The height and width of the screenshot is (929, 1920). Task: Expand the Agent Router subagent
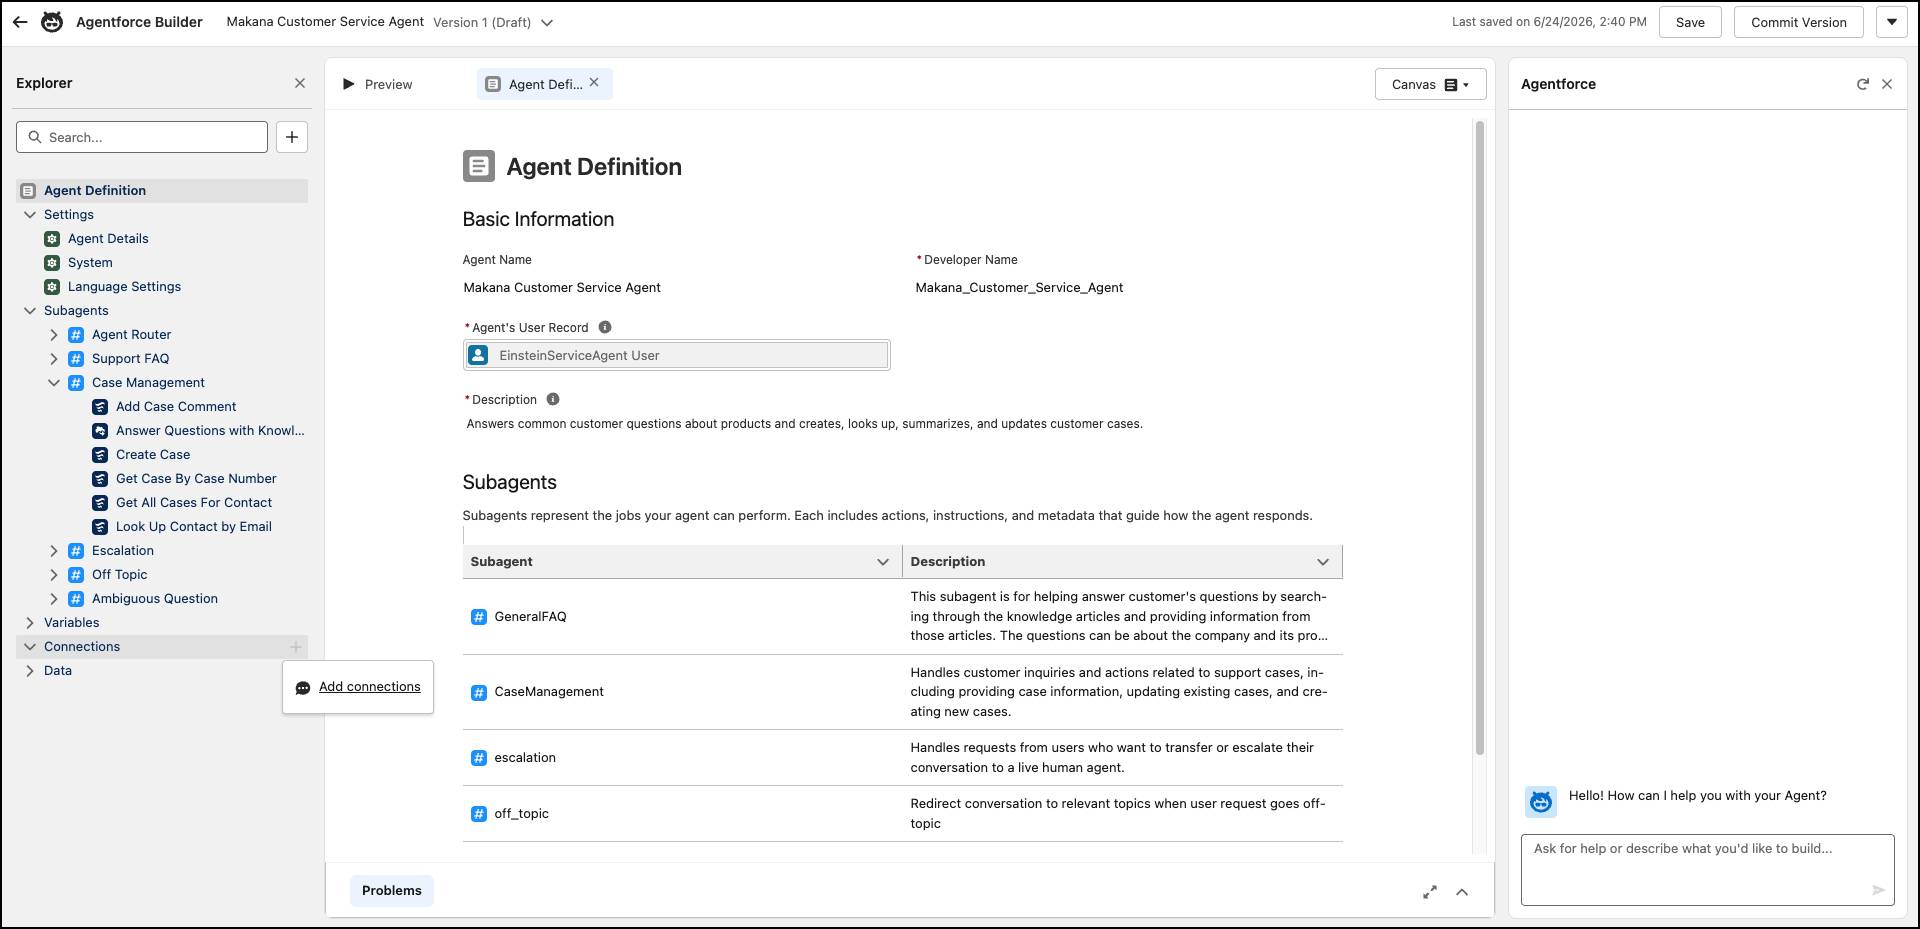coord(54,335)
